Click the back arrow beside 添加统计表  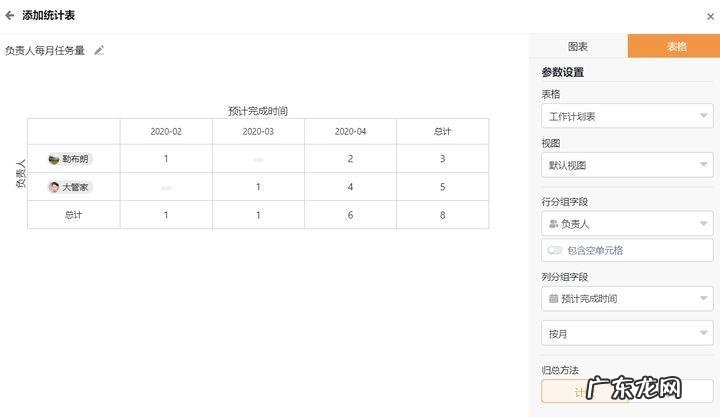pyautogui.click(x=10, y=16)
